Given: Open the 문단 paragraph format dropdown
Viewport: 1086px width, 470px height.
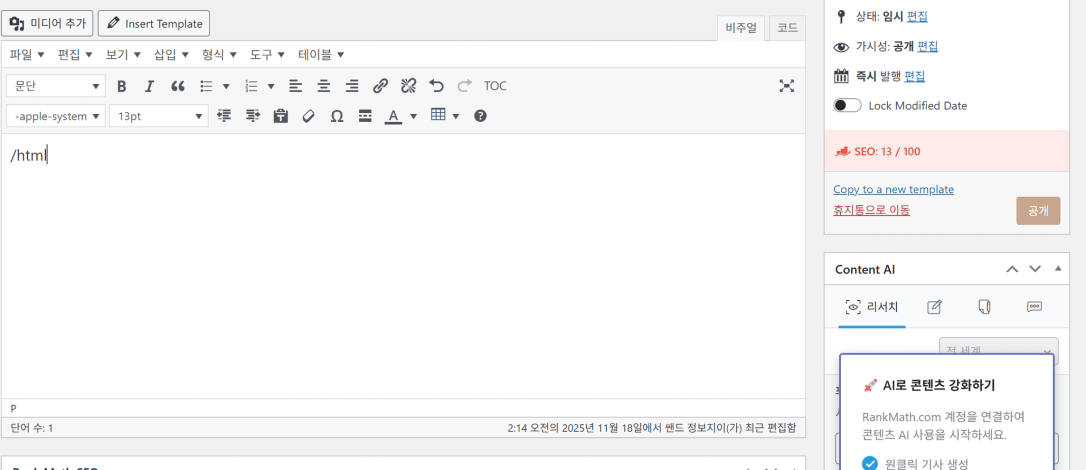Looking at the screenshot, I should tap(56, 87).
